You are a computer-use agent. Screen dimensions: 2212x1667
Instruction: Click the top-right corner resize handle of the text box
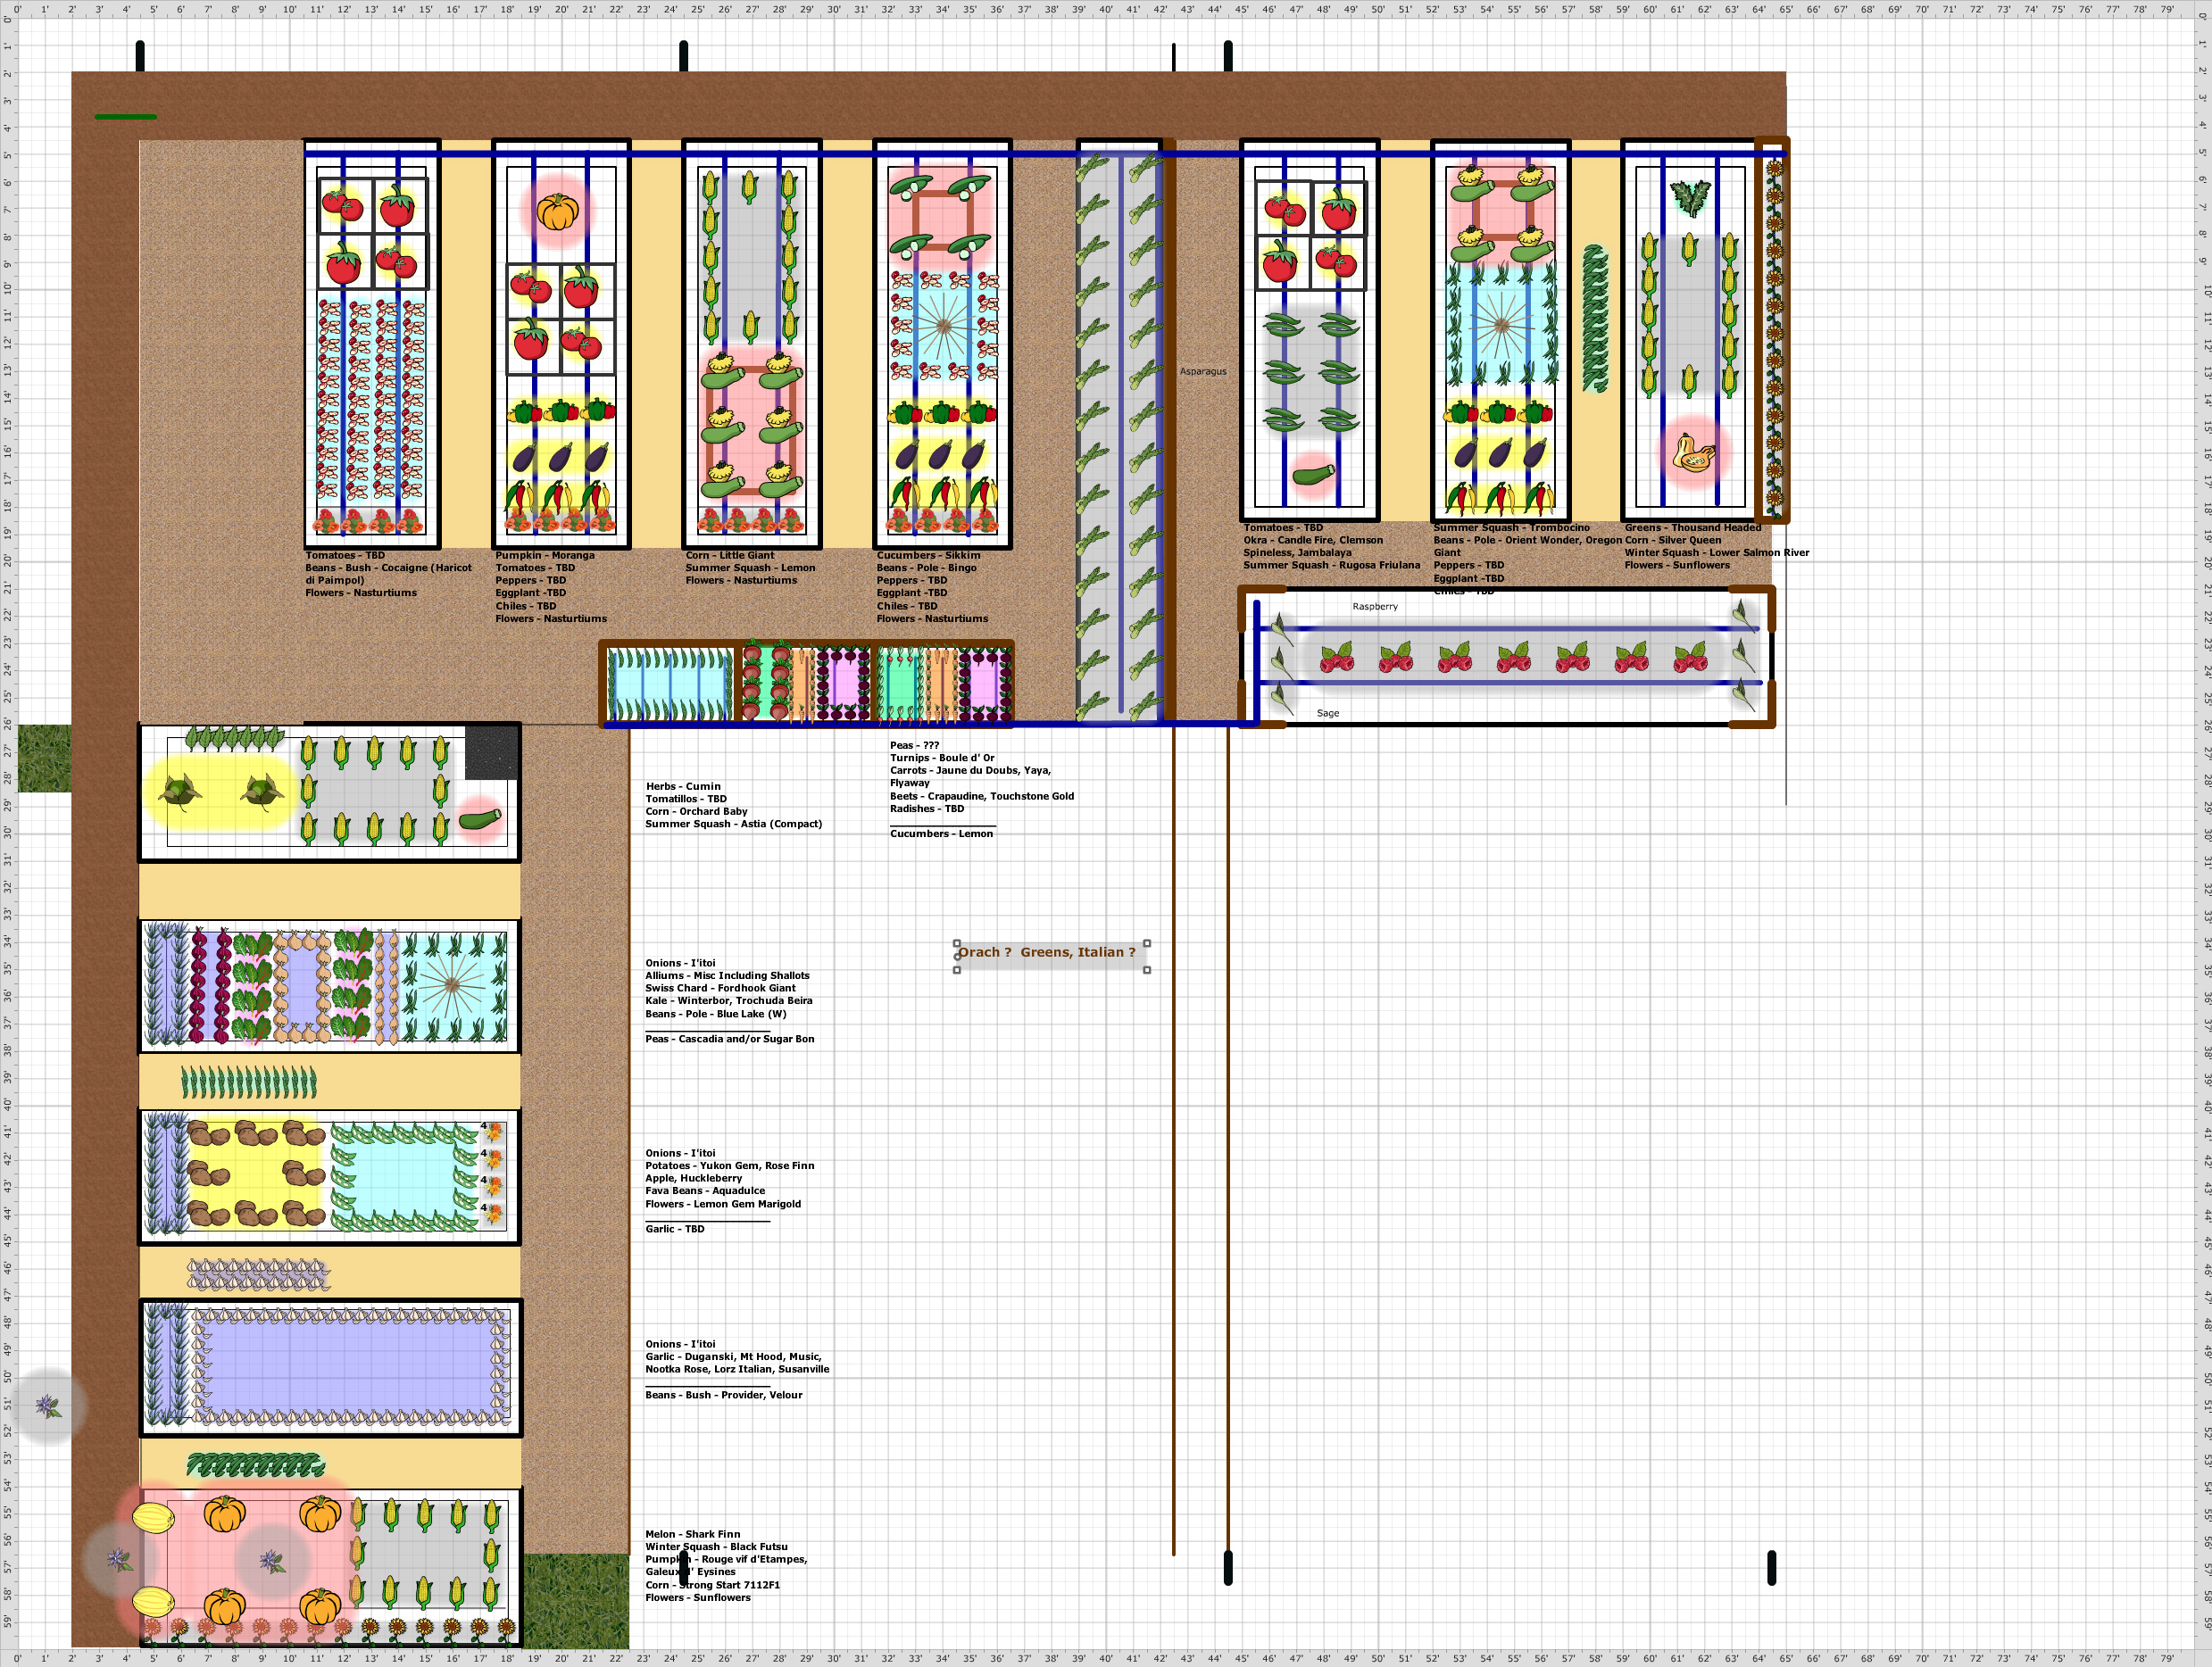pyautogui.click(x=1147, y=944)
